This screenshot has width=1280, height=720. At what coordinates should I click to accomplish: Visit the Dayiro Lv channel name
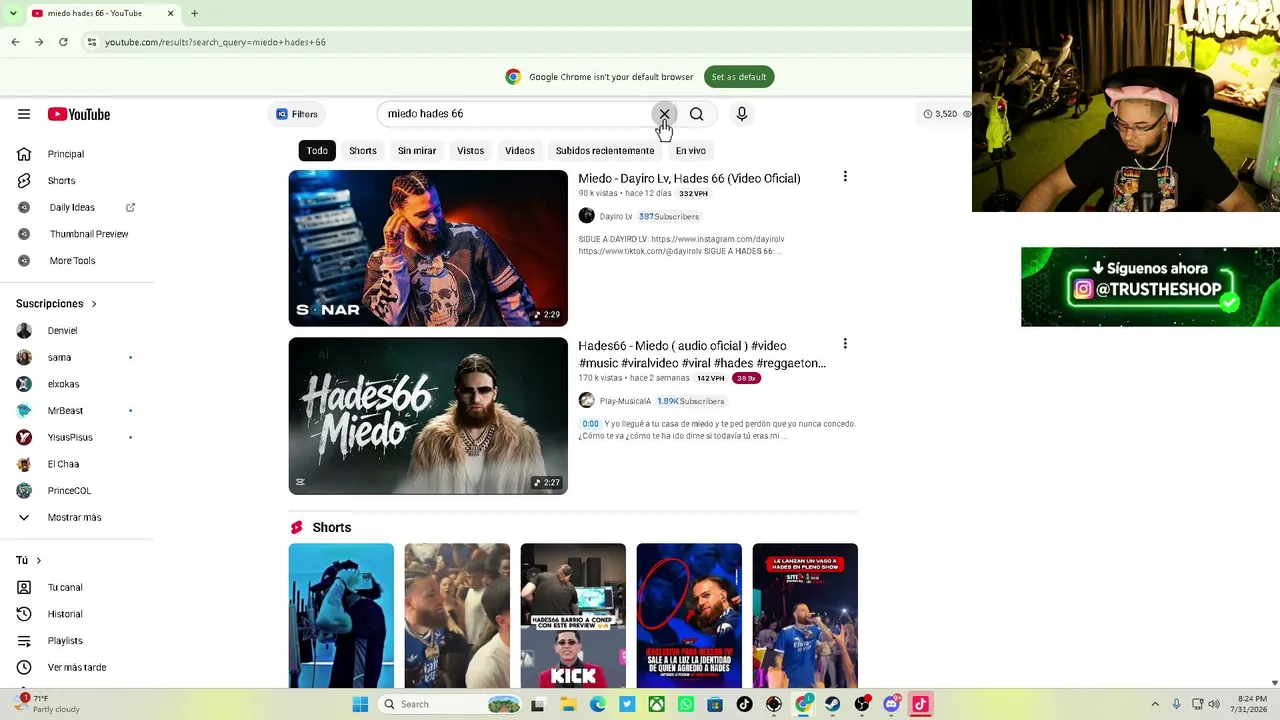coord(616,216)
